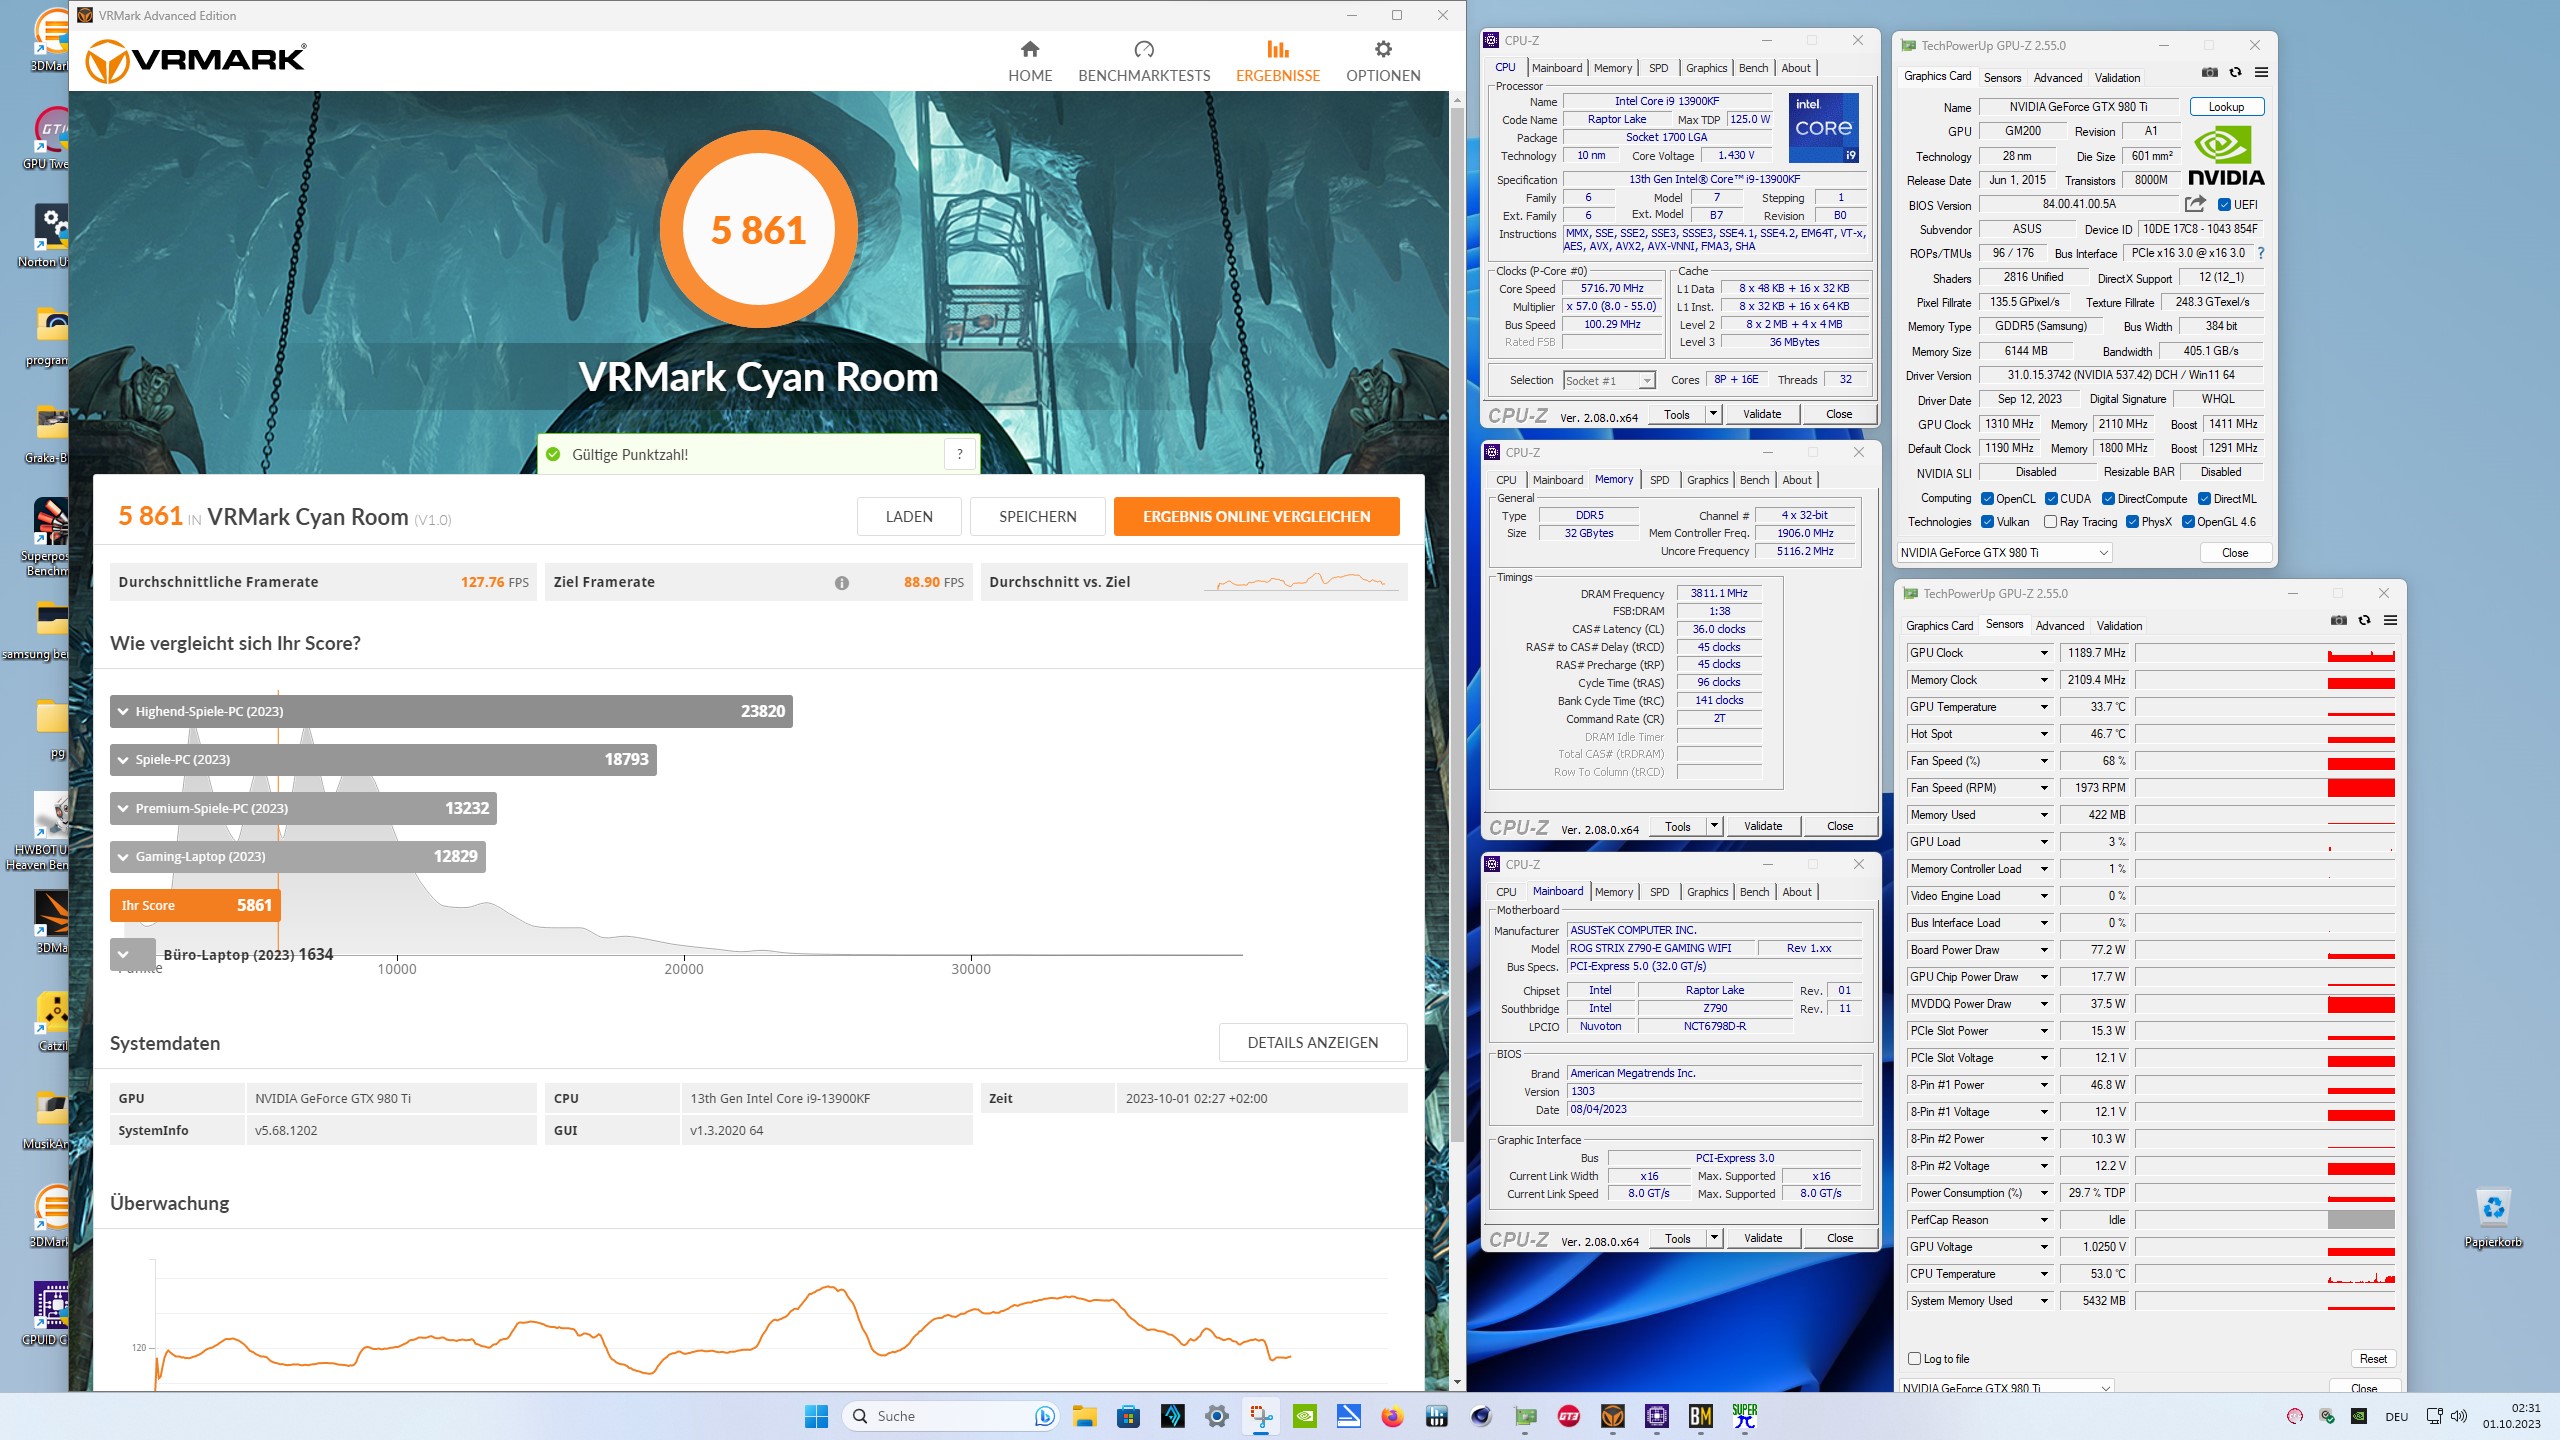Screen dimensions: 2560x1440
Task: Open the hamburger menu in GPU-Z Graphics Card window
Action: coord(2261,73)
